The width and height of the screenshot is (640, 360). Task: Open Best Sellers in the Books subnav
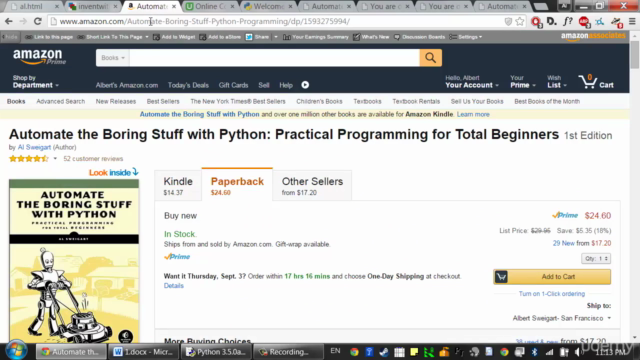[x=163, y=101]
